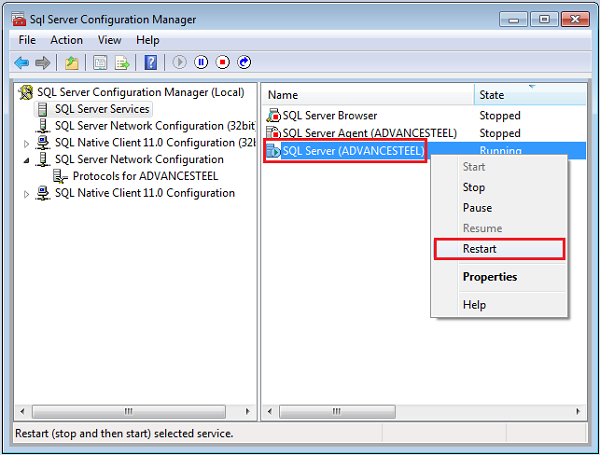
Task: Expand the bottom SQL Native Client 11.0 Configuration node
Action: pyautogui.click(x=26, y=194)
